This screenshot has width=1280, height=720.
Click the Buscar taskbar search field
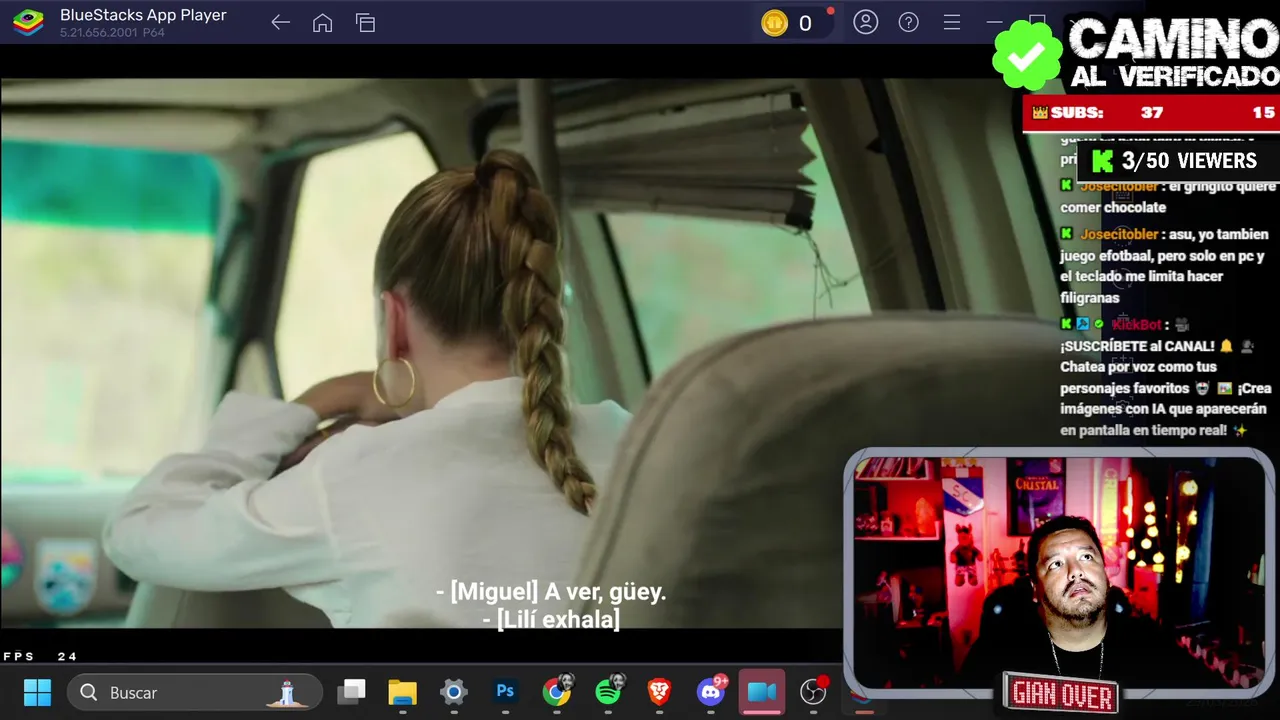(195, 692)
